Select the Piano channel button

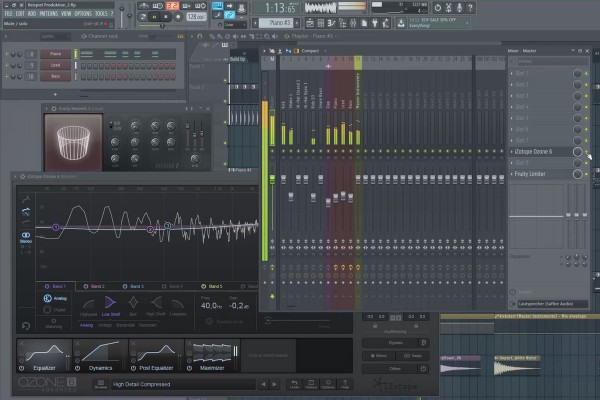pyautogui.click(x=55, y=54)
